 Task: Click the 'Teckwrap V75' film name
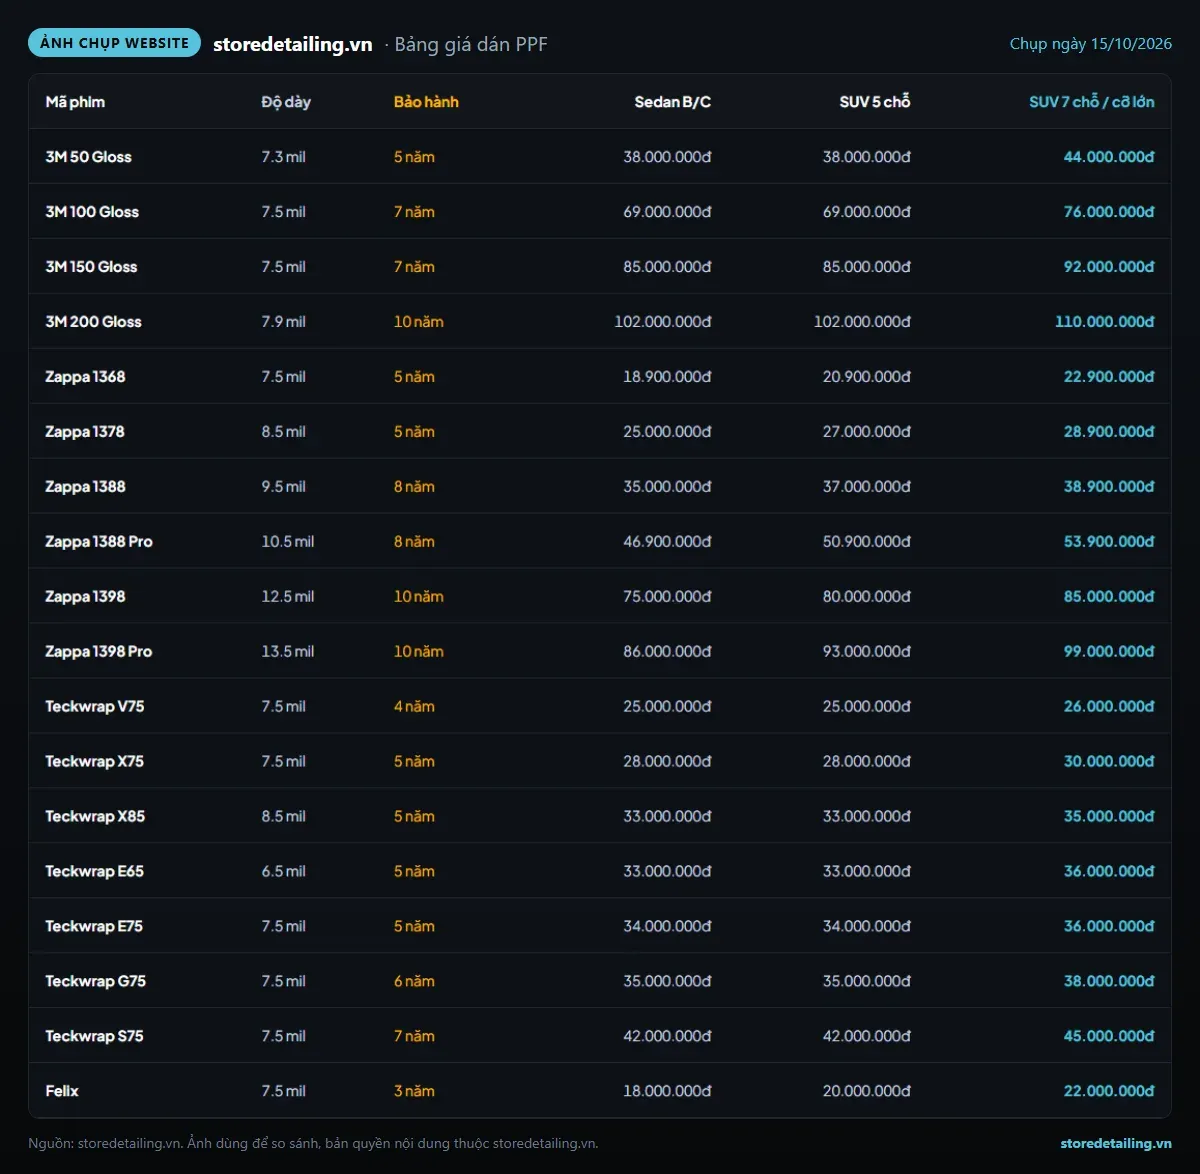coord(95,707)
